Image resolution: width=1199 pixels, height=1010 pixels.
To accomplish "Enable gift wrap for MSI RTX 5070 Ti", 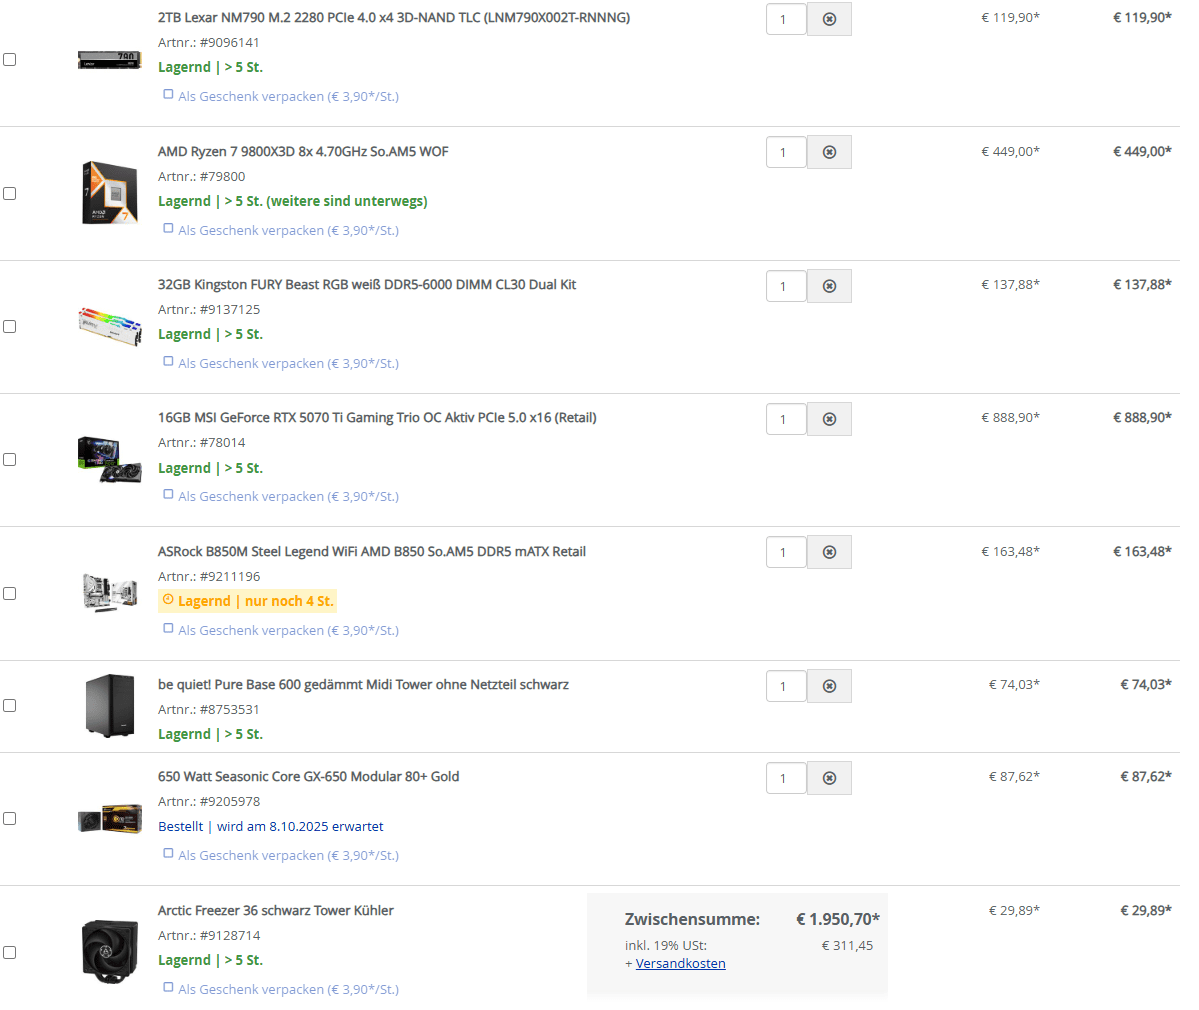I will [168, 495].
